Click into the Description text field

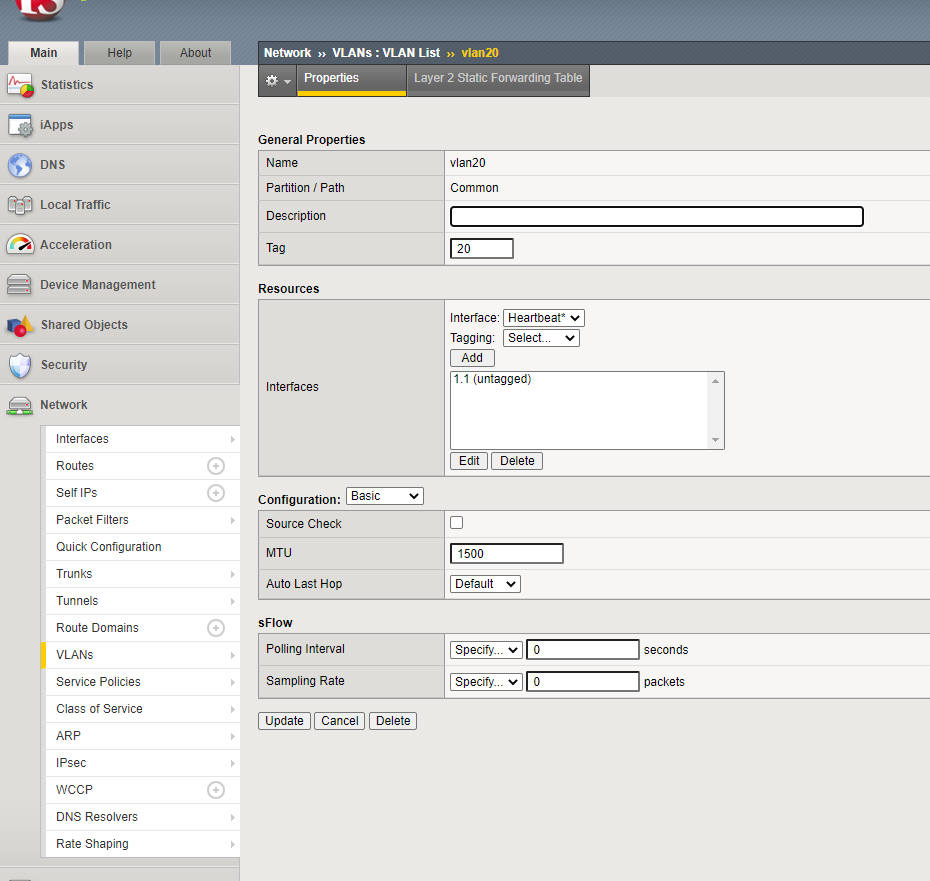(656, 217)
